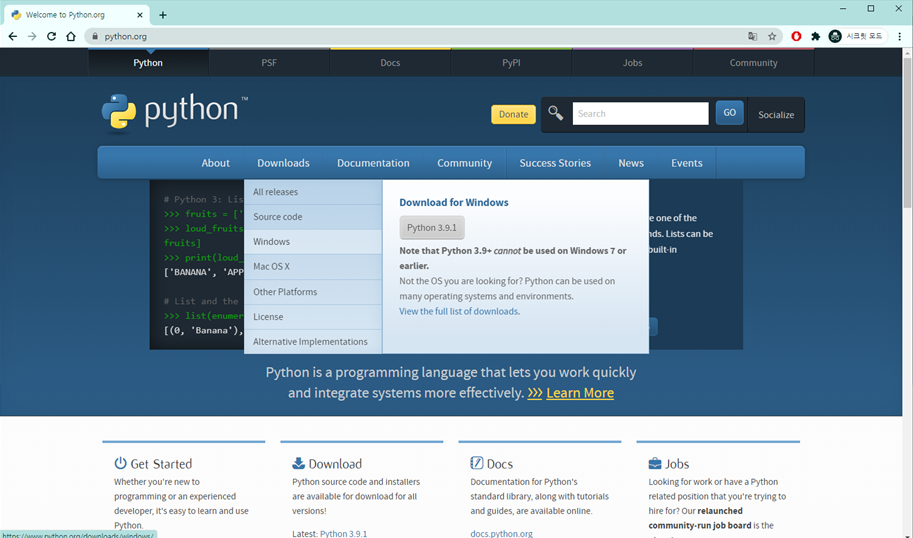Viewport: 913px width, 538px height.
Task: Click the Learn More link
Action: (x=580, y=393)
